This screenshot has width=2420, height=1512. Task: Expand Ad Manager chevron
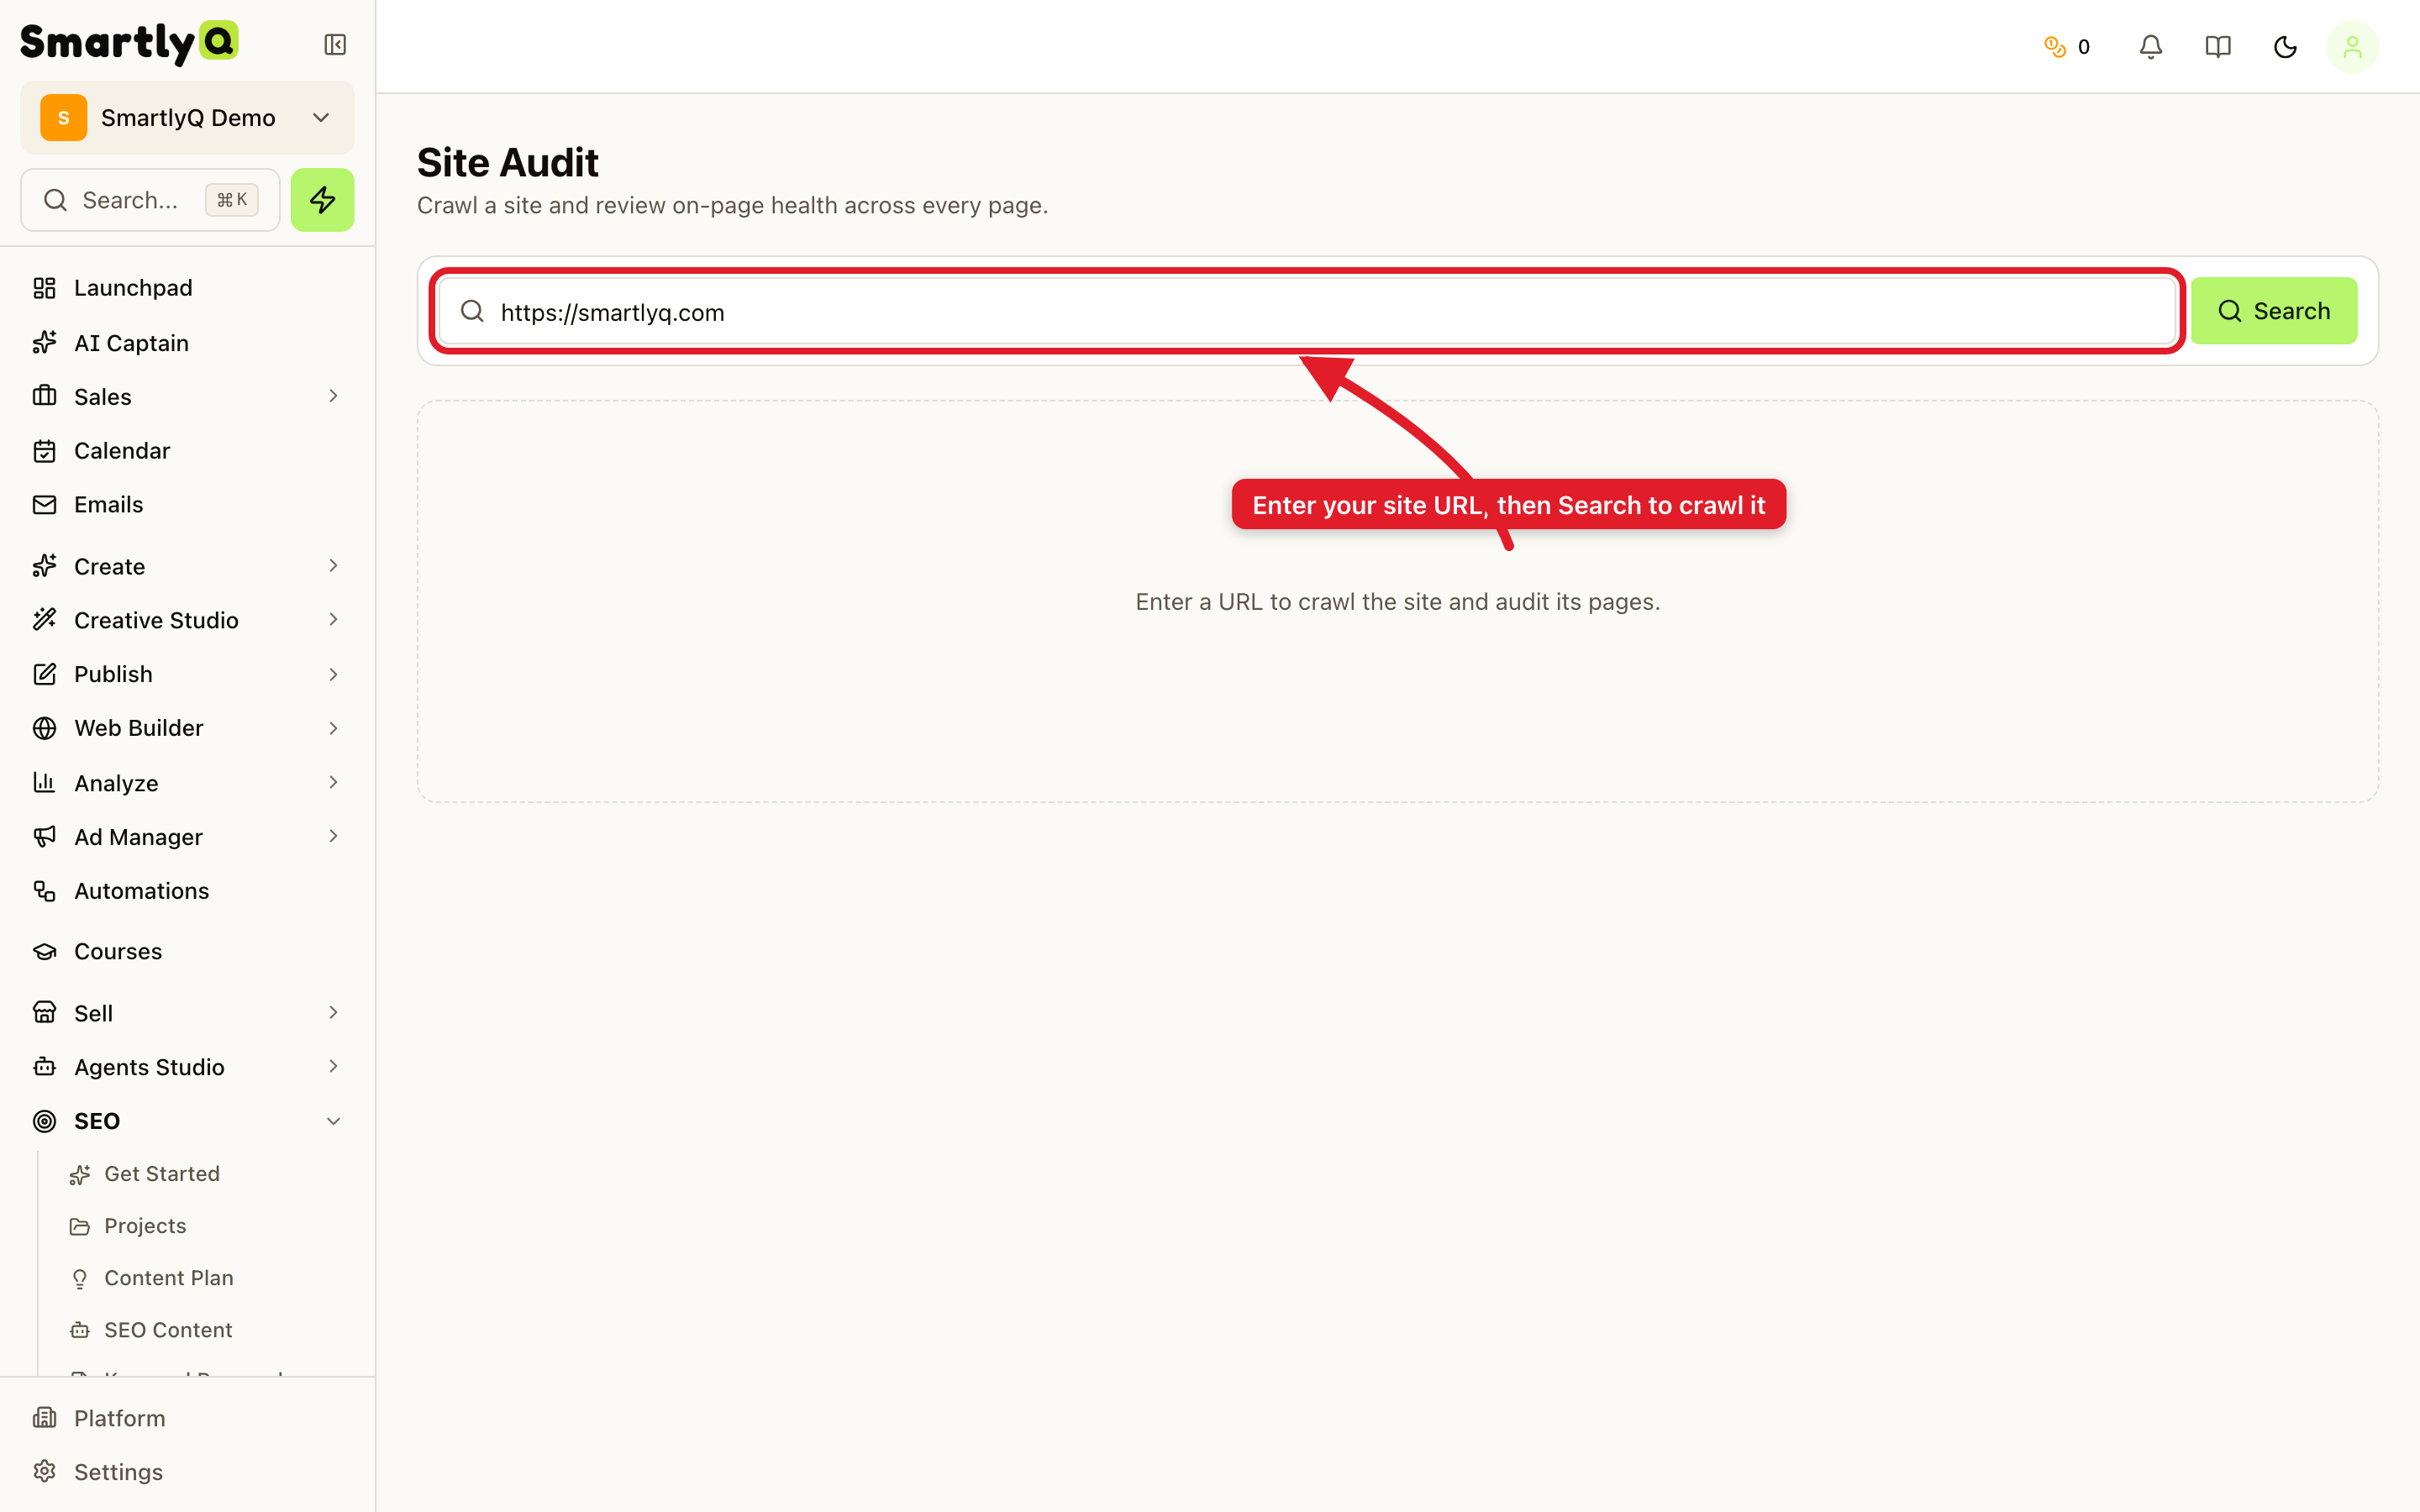pos(333,836)
